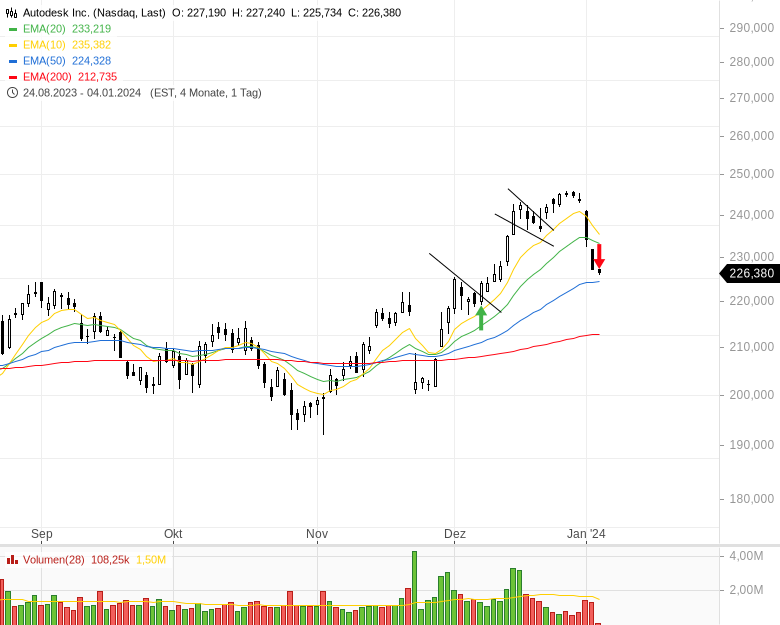Screen dimensions: 780x625
Task: Click the 180,000 price axis label
Action: point(752,499)
